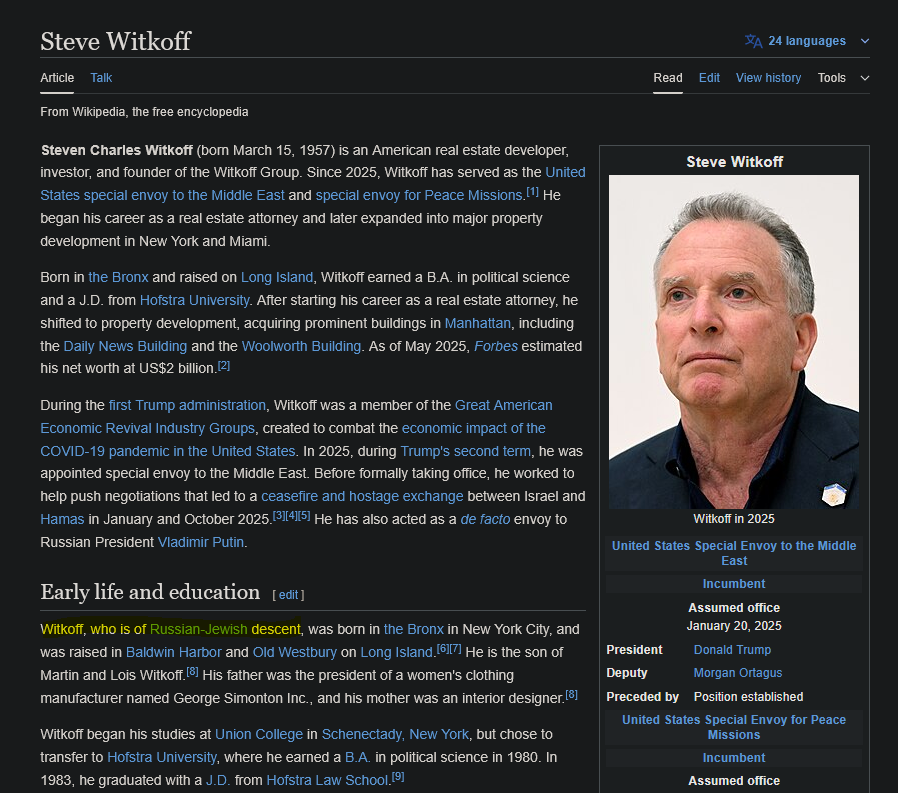Go to Vladimir Putin article link
This screenshot has width=898, height=793.
200,542
